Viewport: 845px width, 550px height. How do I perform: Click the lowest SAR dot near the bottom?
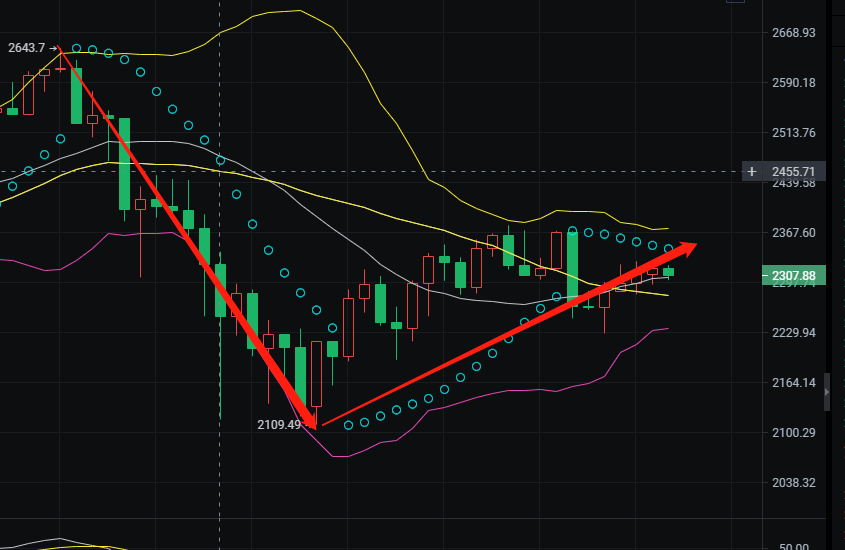click(348, 426)
